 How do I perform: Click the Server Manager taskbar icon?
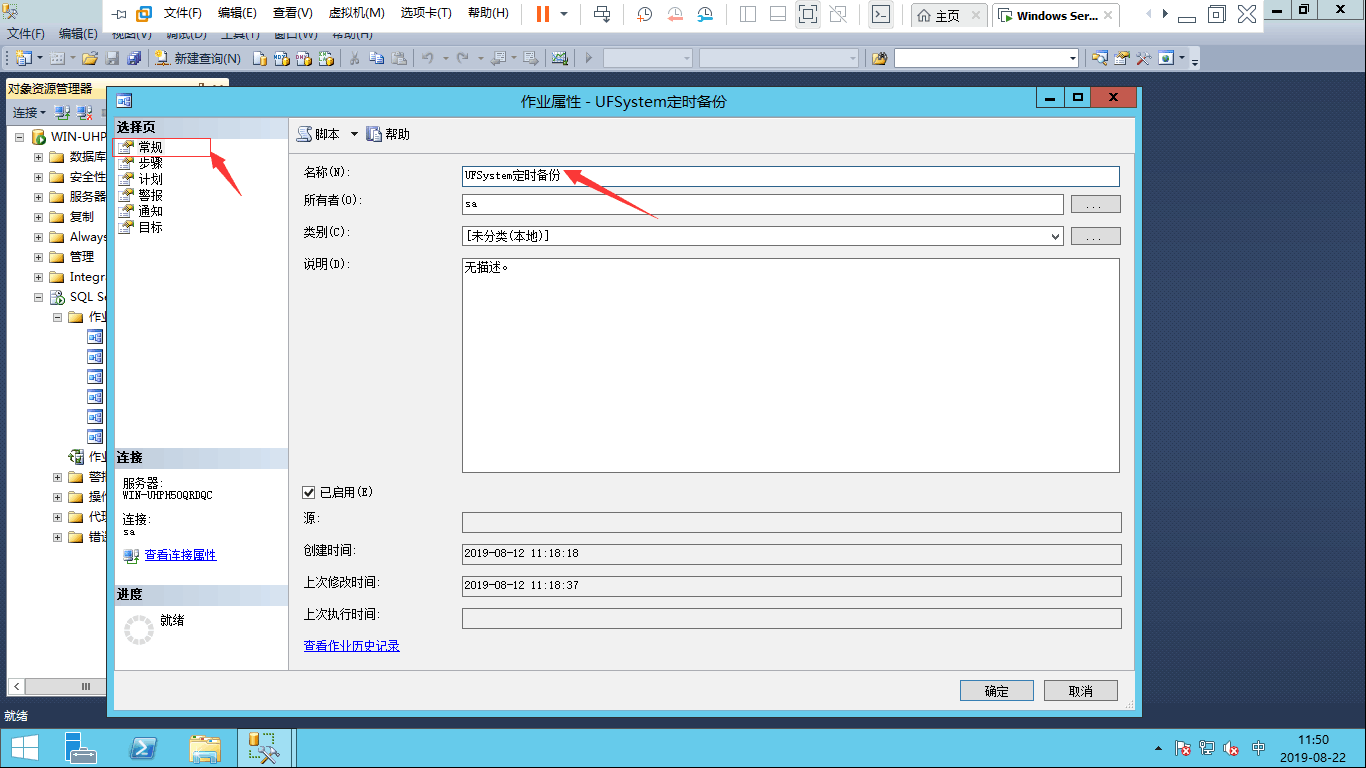pos(82,748)
